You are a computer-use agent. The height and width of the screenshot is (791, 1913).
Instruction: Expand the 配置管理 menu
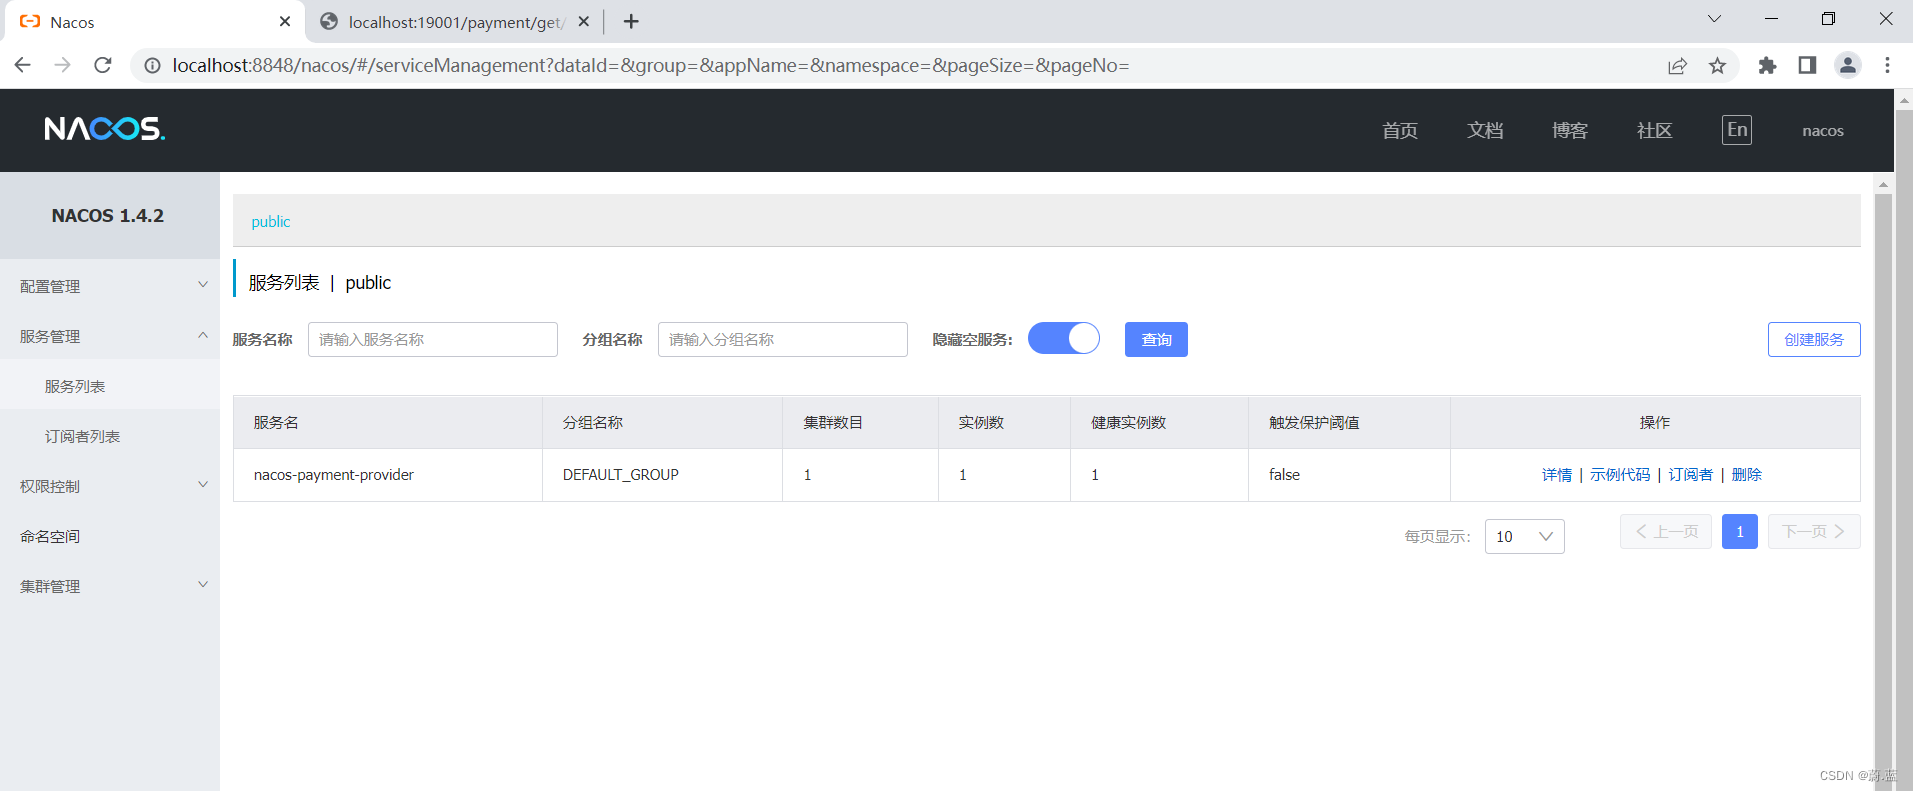click(110, 286)
